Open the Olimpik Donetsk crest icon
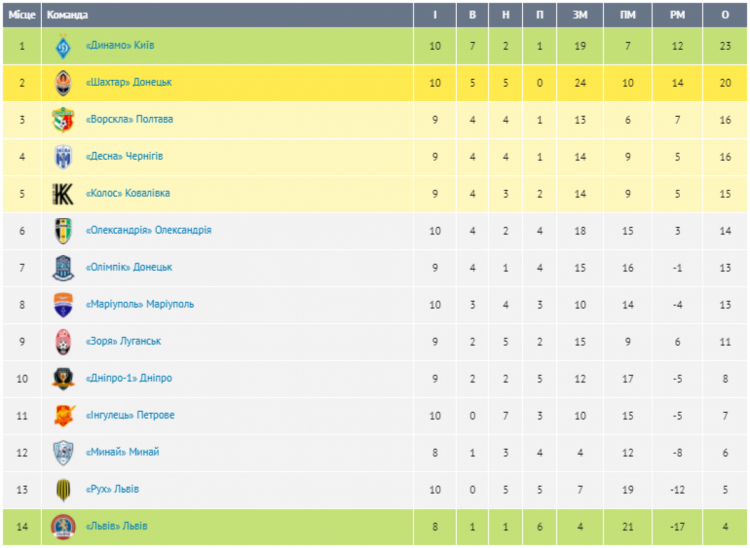The width and height of the screenshot is (750, 548). click(63, 268)
